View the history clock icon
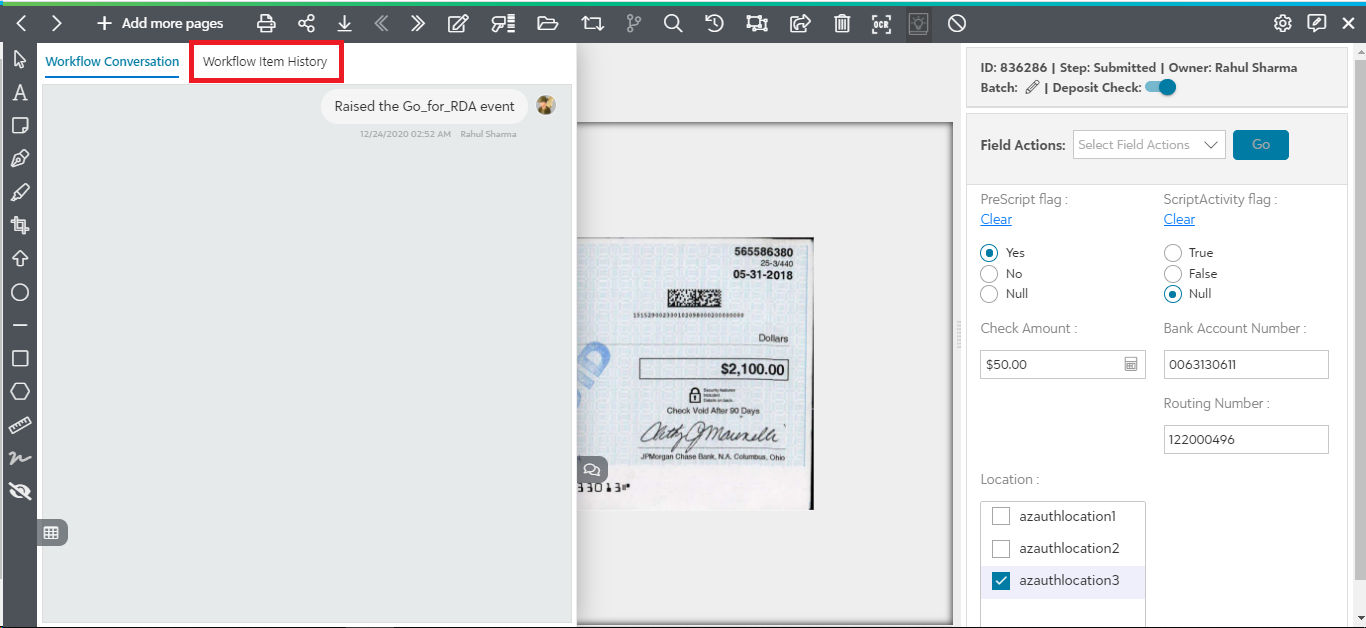The width and height of the screenshot is (1366, 628). pos(714,23)
